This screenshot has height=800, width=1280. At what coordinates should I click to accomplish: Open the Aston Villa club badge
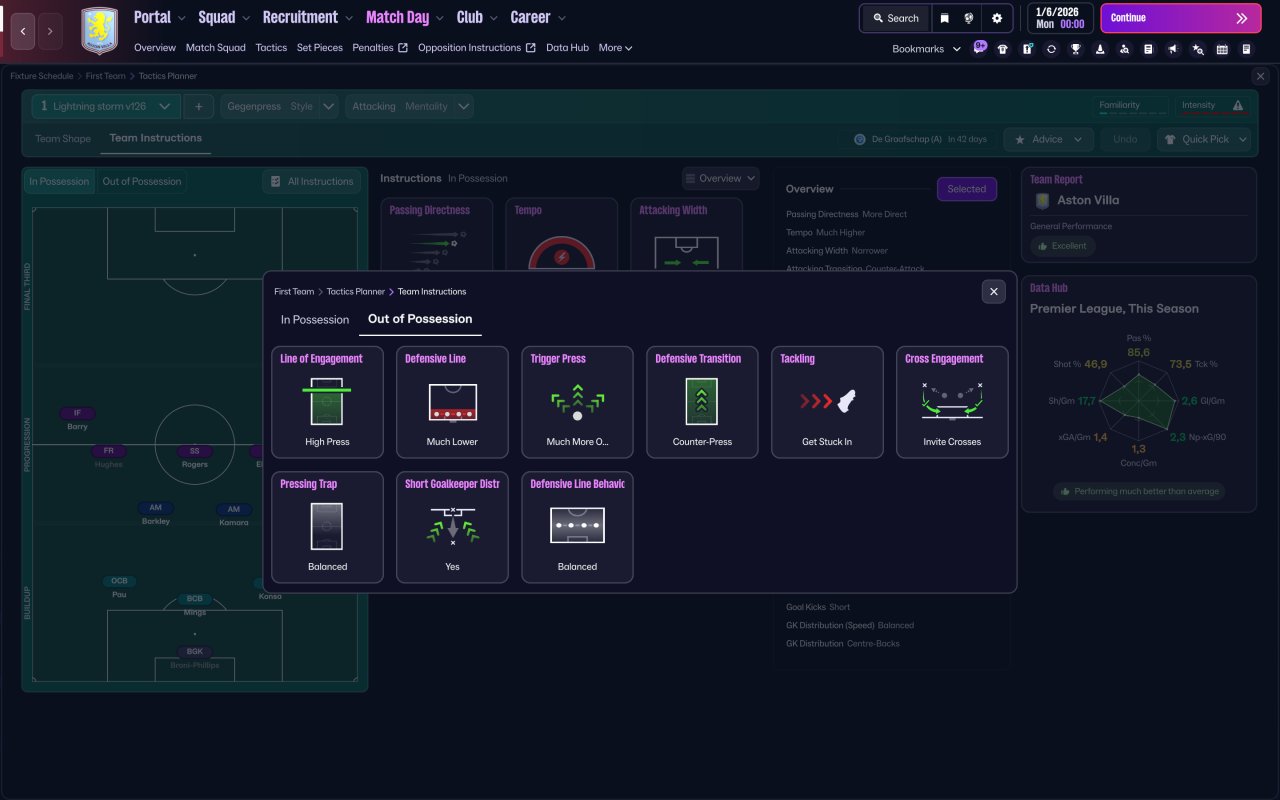pos(99,31)
